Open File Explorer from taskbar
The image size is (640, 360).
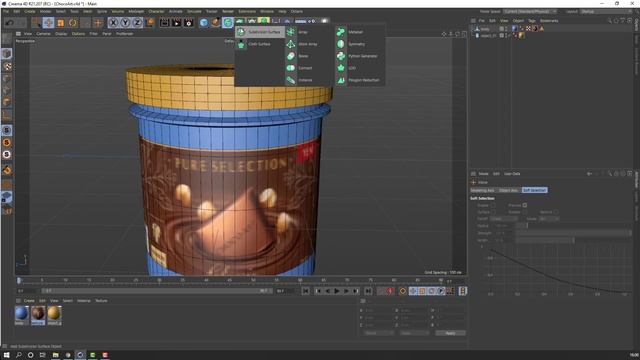pos(56,355)
